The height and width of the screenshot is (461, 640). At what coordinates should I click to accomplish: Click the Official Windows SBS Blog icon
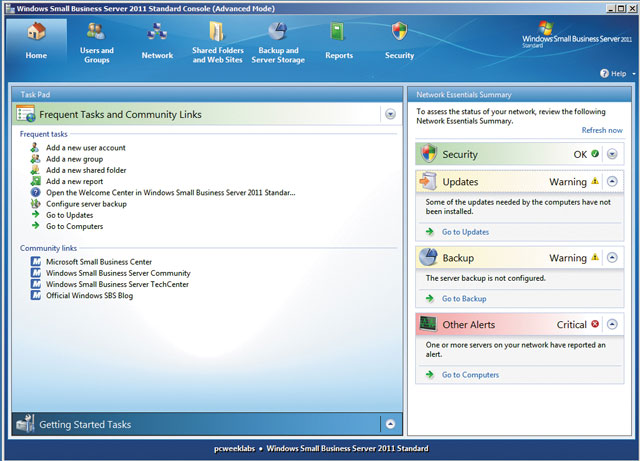pos(36,295)
